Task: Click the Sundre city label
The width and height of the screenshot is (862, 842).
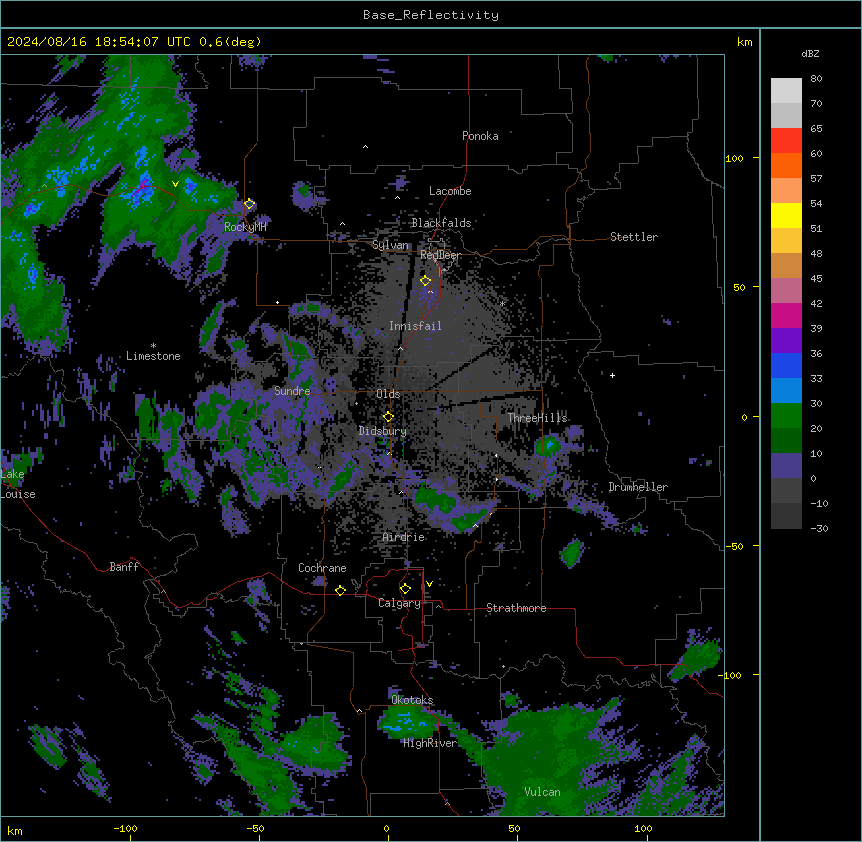Action: 292,391
